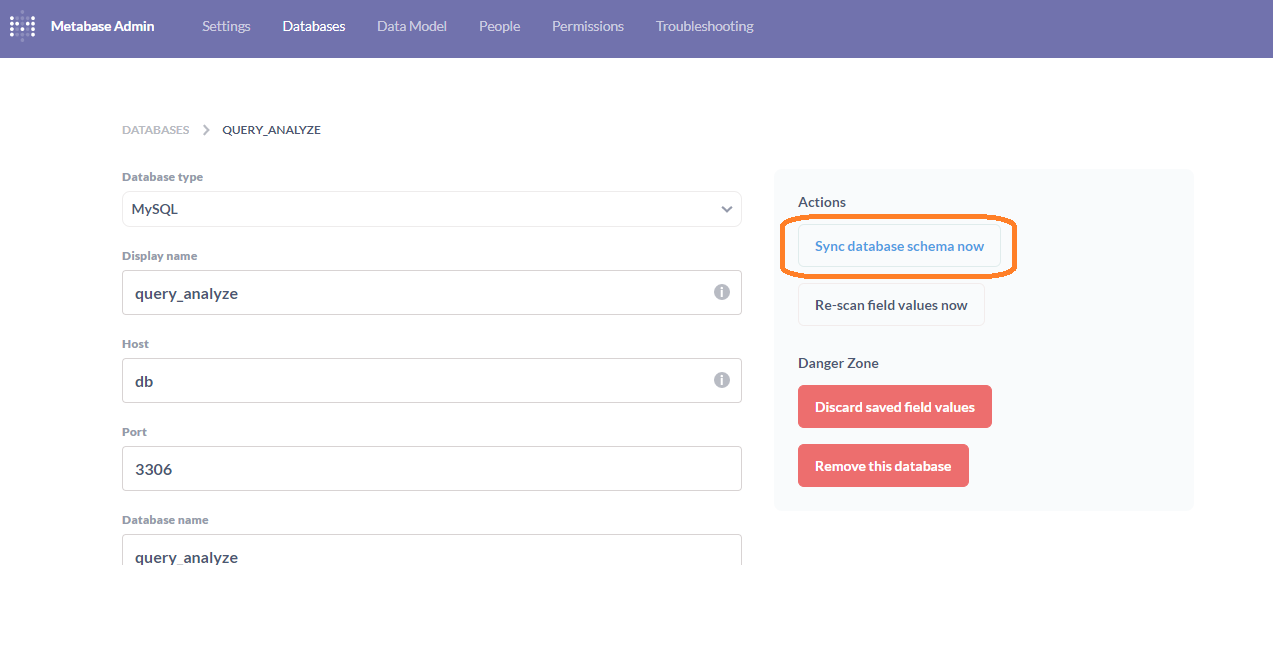This screenshot has height=648, width=1273.
Task: Click the Danger Zone heading
Action: [838, 363]
